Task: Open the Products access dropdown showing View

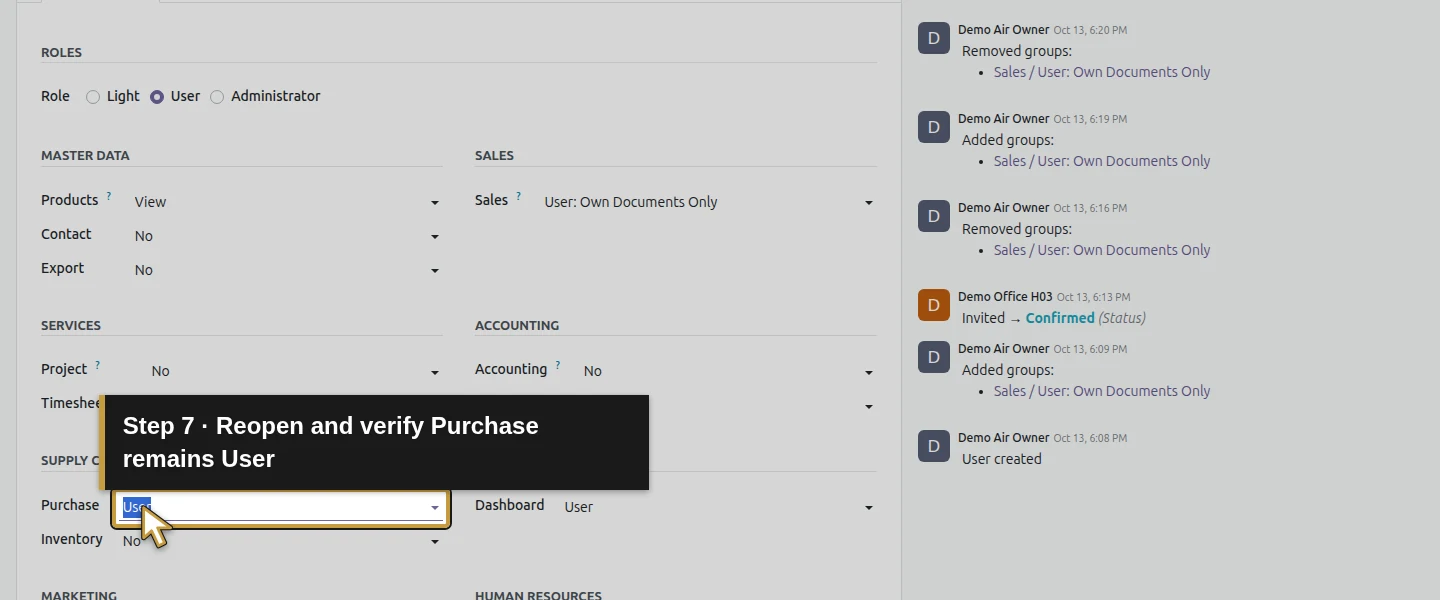Action: (287, 202)
